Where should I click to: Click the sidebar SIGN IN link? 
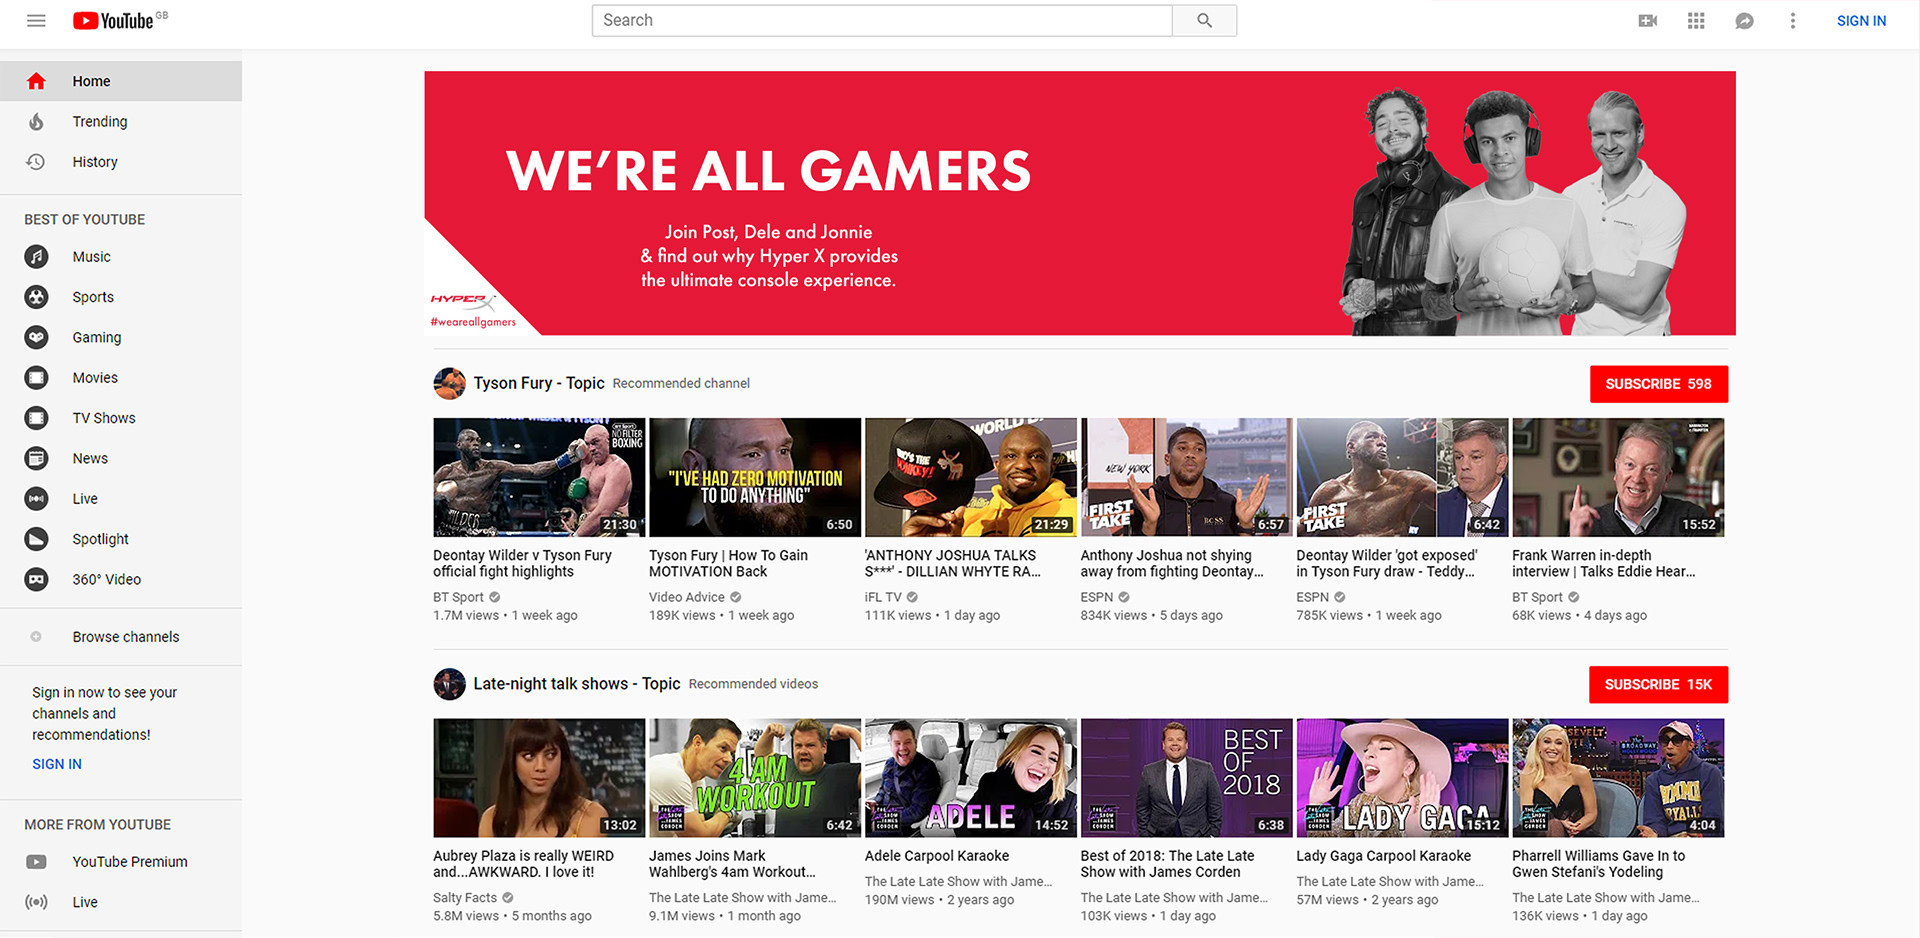click(x=57, y=764)
